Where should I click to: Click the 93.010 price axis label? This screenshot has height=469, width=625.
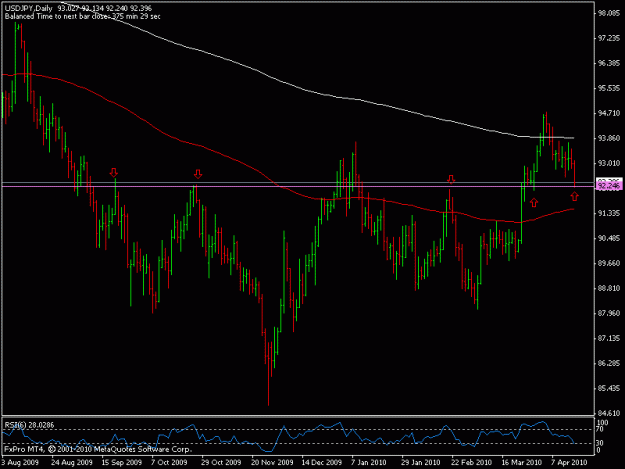[x=609, y=163]
